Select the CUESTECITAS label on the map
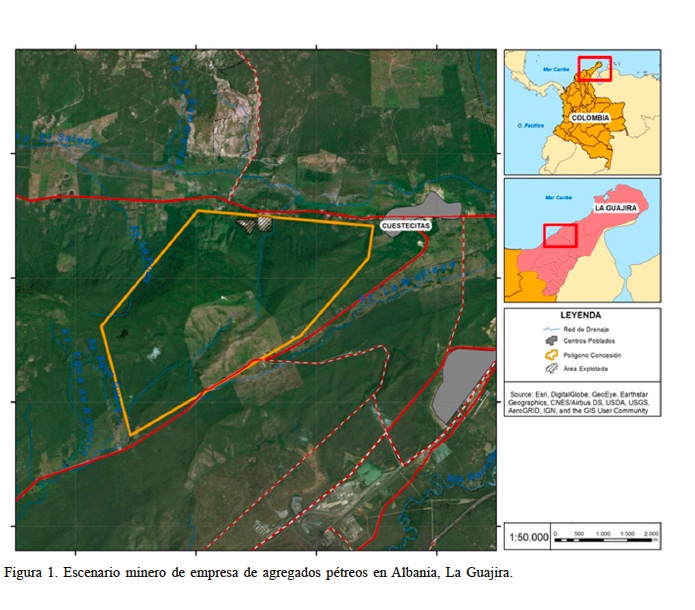Screen dimensions: 695x610 tap(405, 226)
